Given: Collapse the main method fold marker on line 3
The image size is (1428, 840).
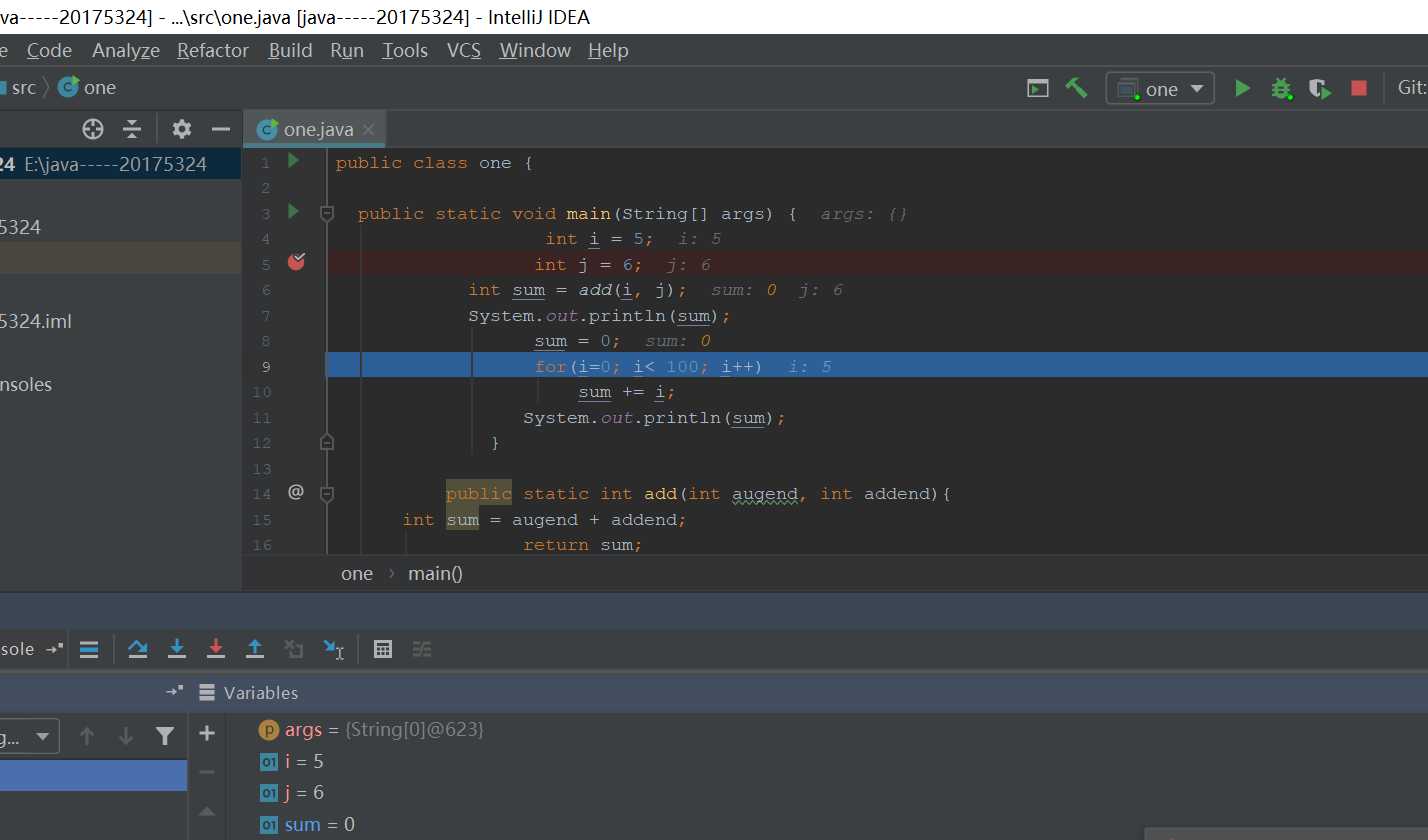Looking at the screenshot, I should coord(326,213).
